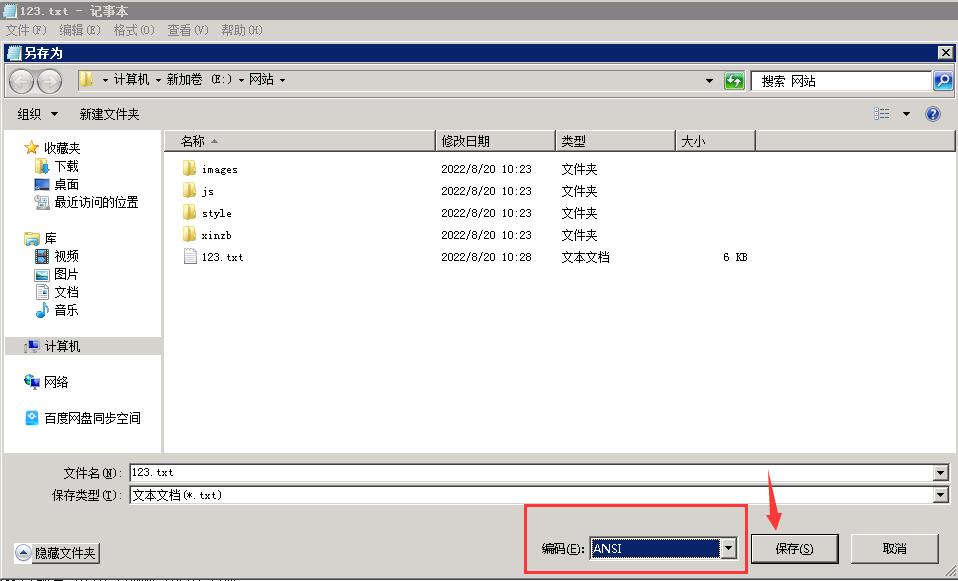The width and height of the screenshot is (958, 581).
Task: Click the 新建文件夹 button
Action: click(x=109, y=114)
